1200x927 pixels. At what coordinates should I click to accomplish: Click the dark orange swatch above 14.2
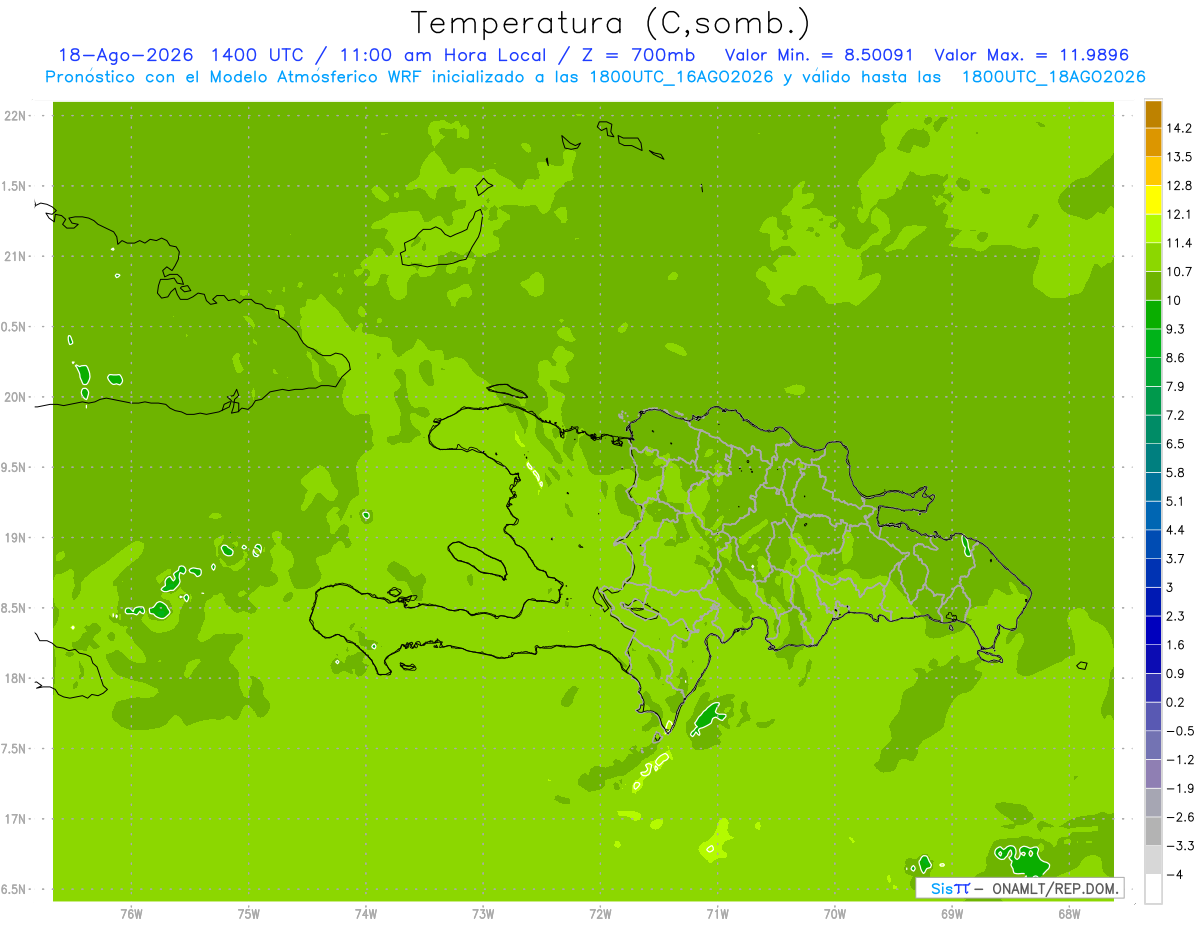point(1153,114)
